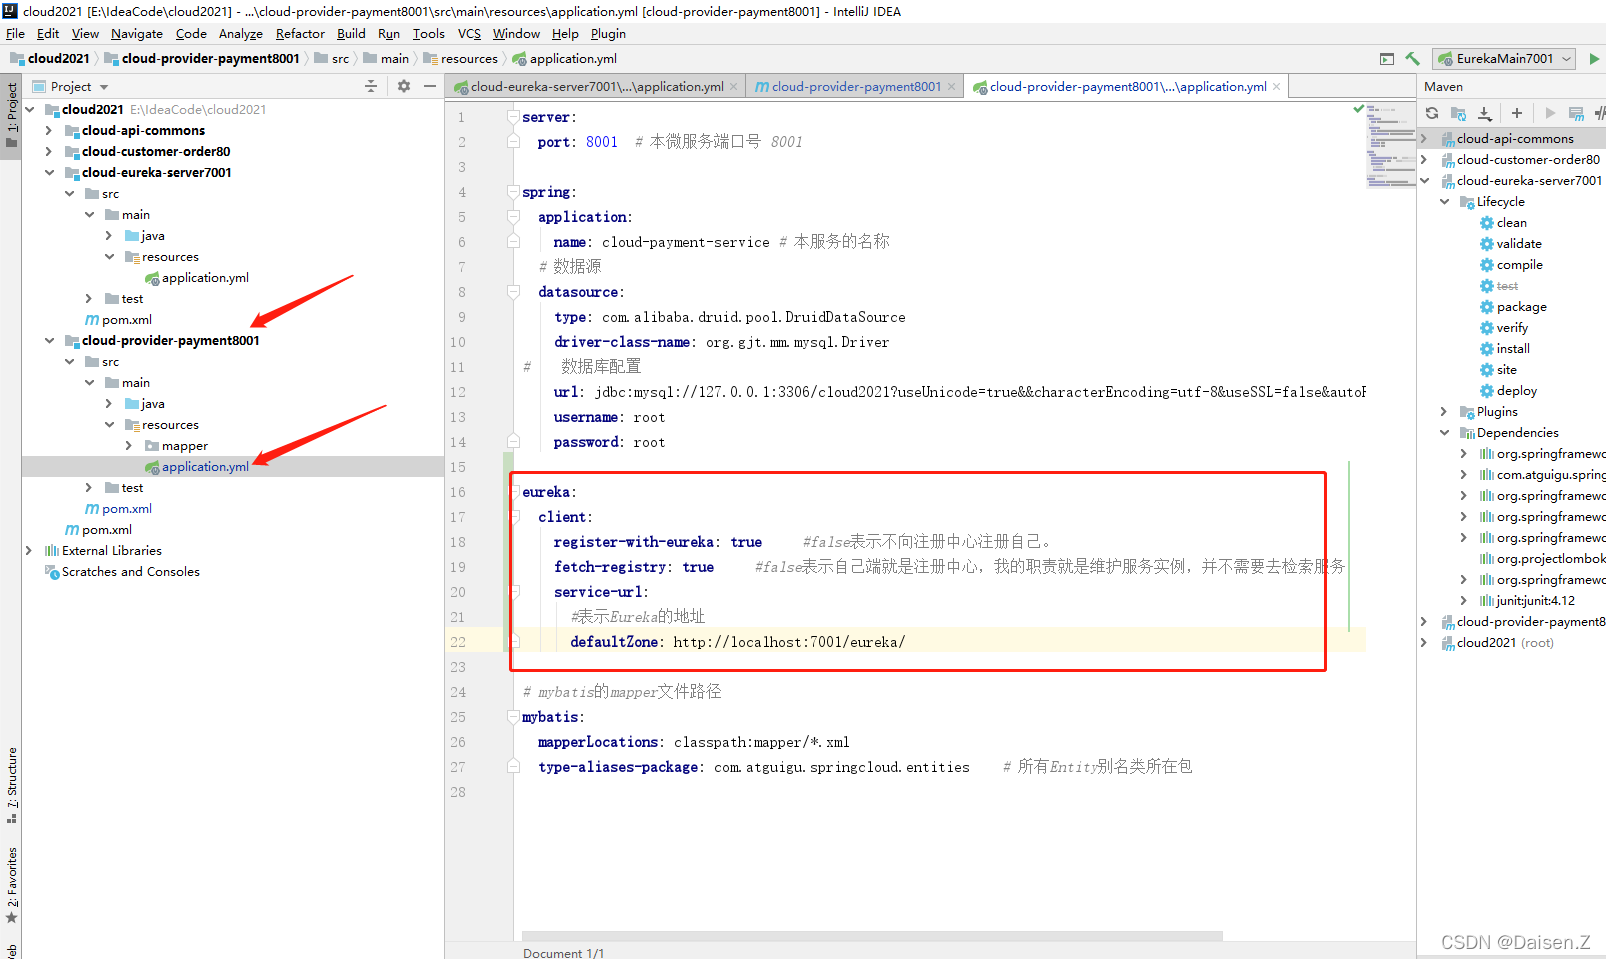Click resources in the breadcrumb bar
1606x959 pixels.
460,59
